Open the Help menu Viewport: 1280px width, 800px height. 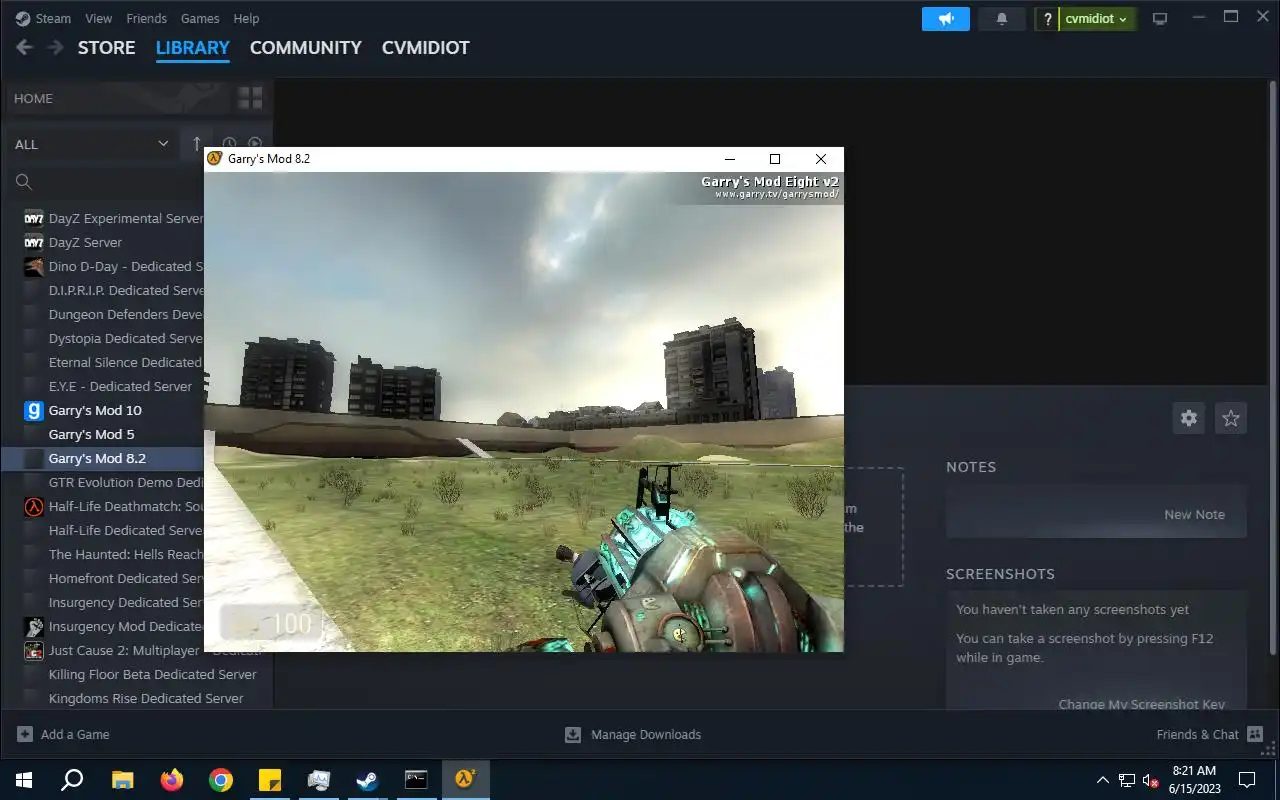[x=246, y=18]
